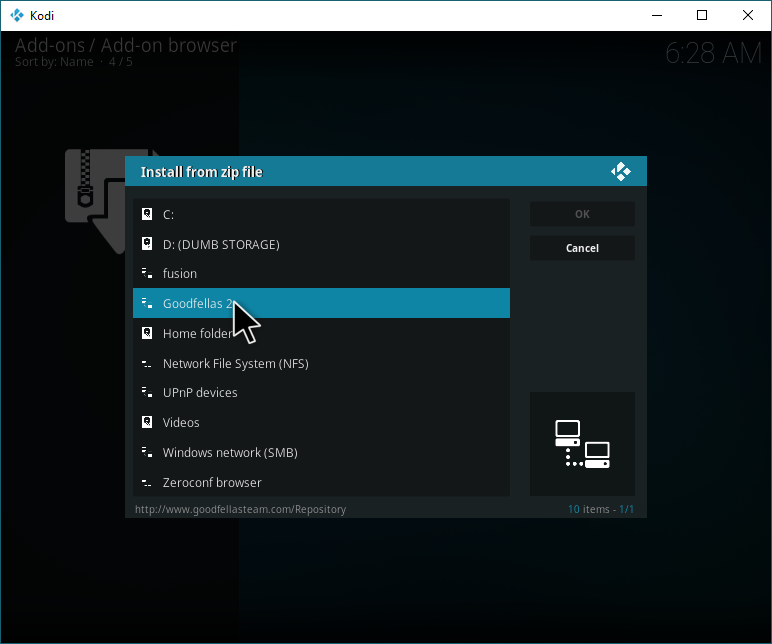Select the fusion source

(x=321, y=273)
